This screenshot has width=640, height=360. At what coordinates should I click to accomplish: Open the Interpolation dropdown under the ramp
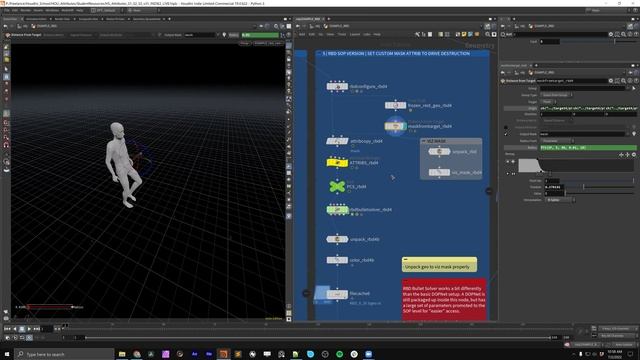[x=560, y=200]
